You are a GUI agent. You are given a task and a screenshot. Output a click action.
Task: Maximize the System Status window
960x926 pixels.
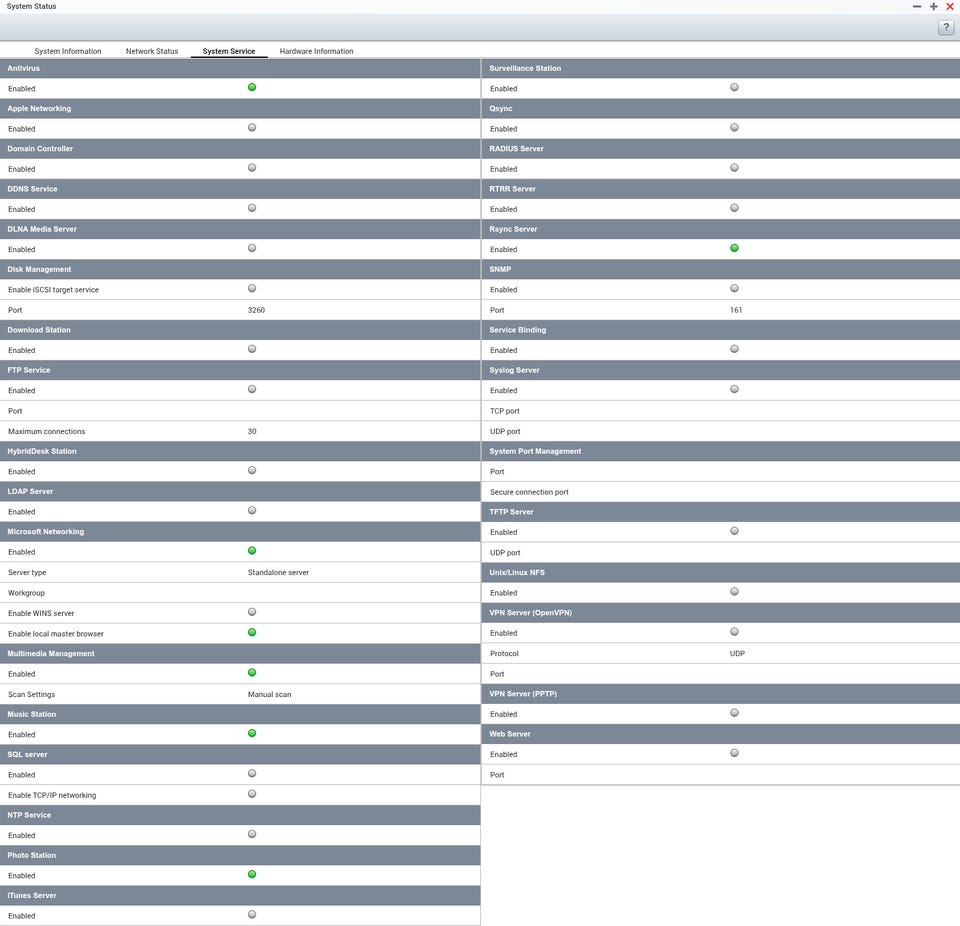(933, 6)
